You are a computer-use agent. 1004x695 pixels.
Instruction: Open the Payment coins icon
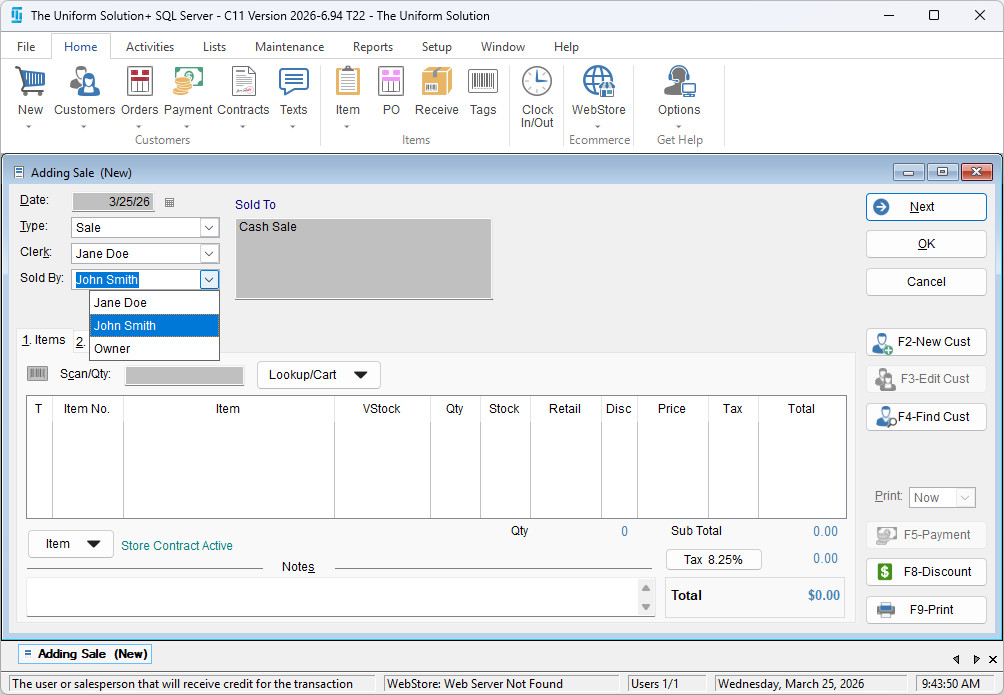click(188, 82)
